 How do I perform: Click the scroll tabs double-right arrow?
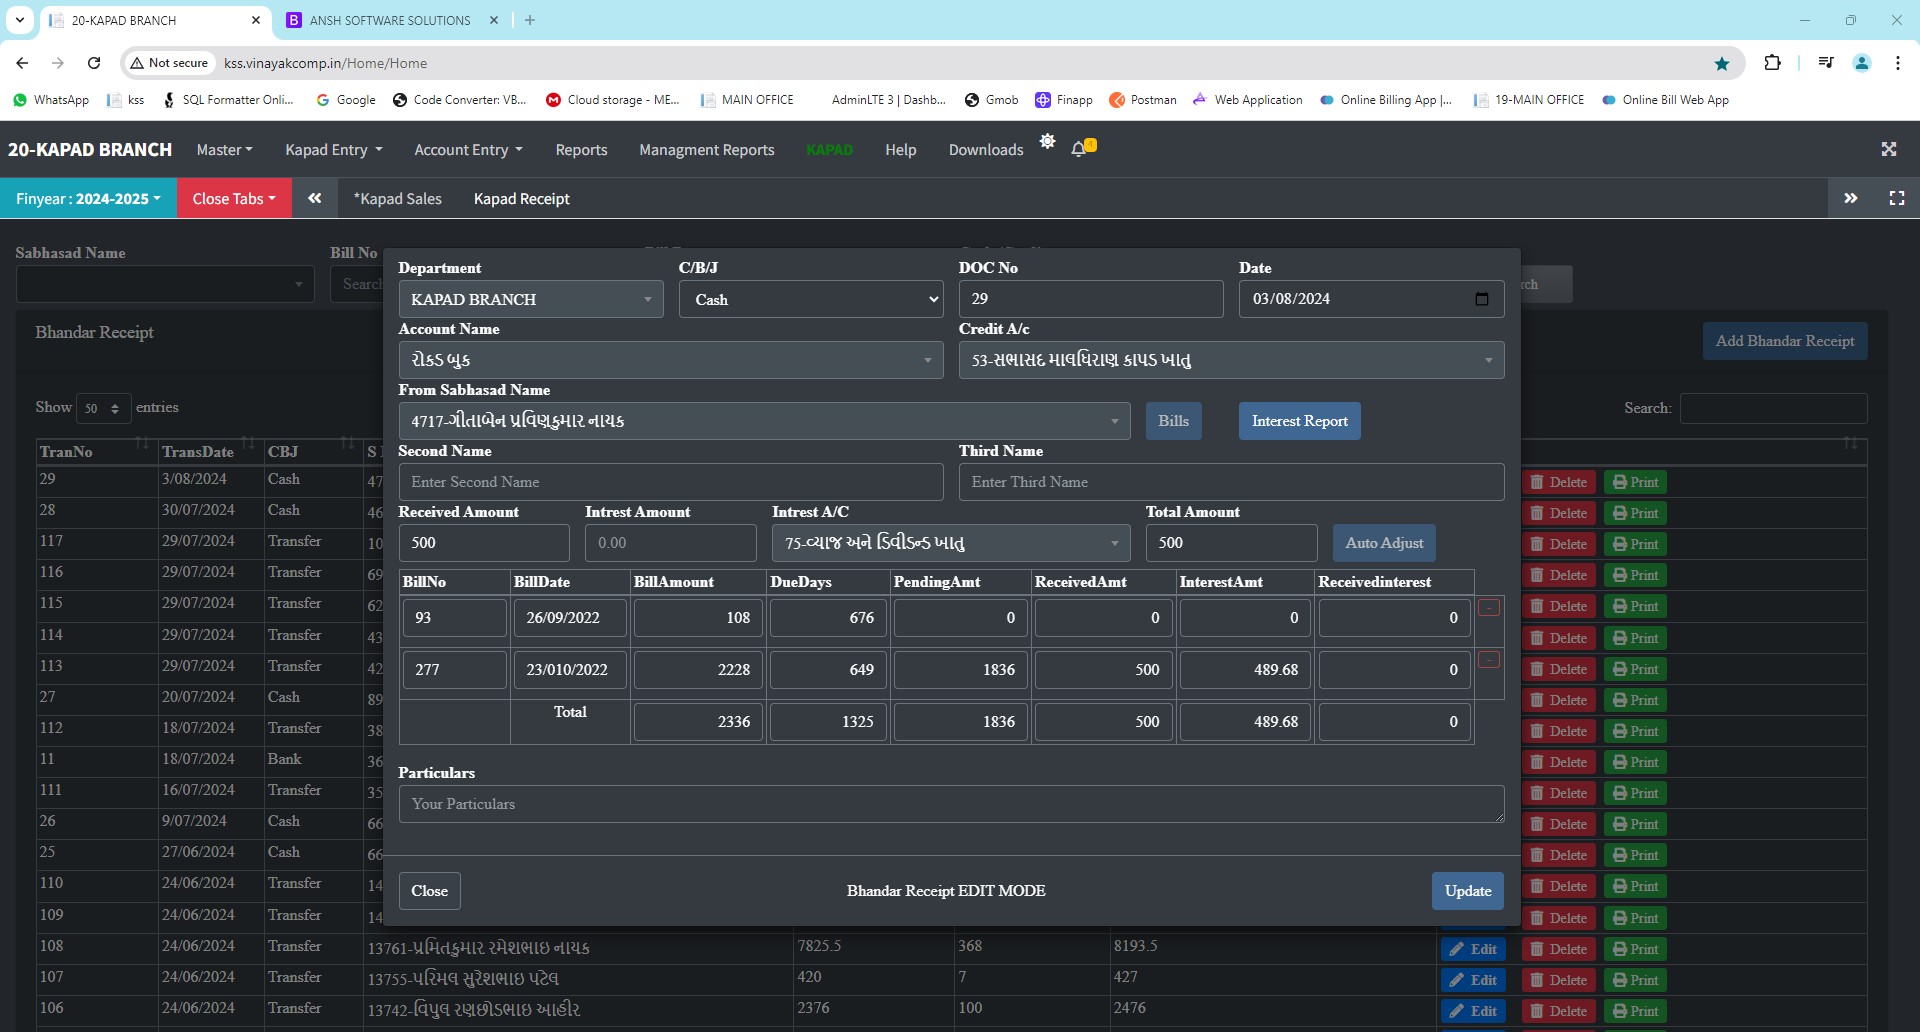1851,198
